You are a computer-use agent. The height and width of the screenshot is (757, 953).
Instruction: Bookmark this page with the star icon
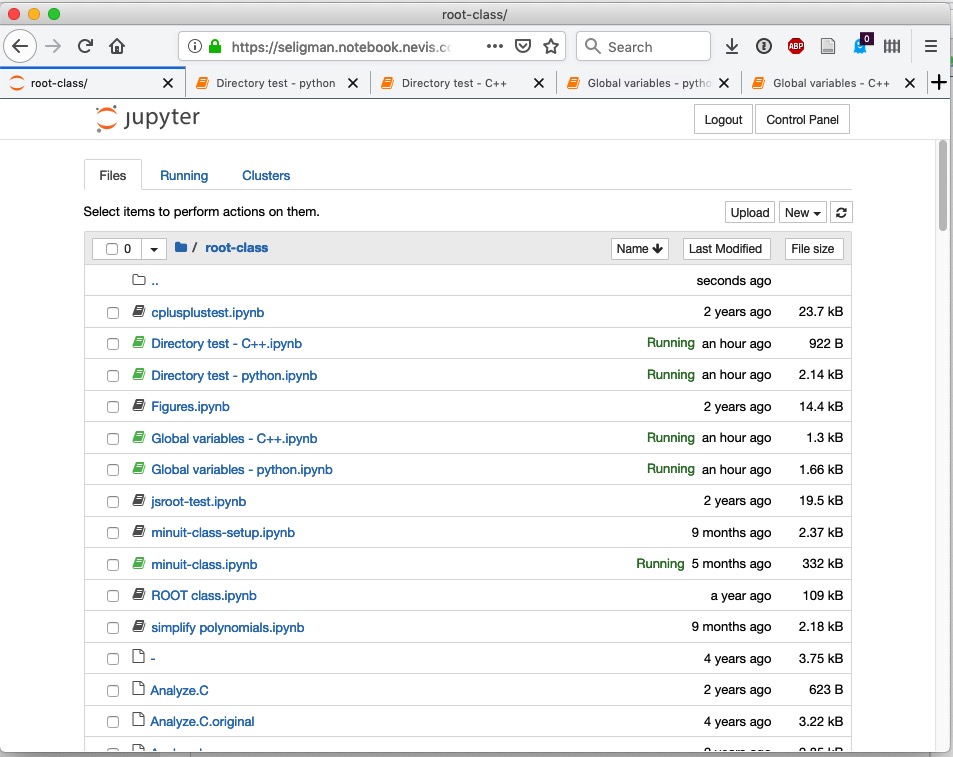pos(551,46)
